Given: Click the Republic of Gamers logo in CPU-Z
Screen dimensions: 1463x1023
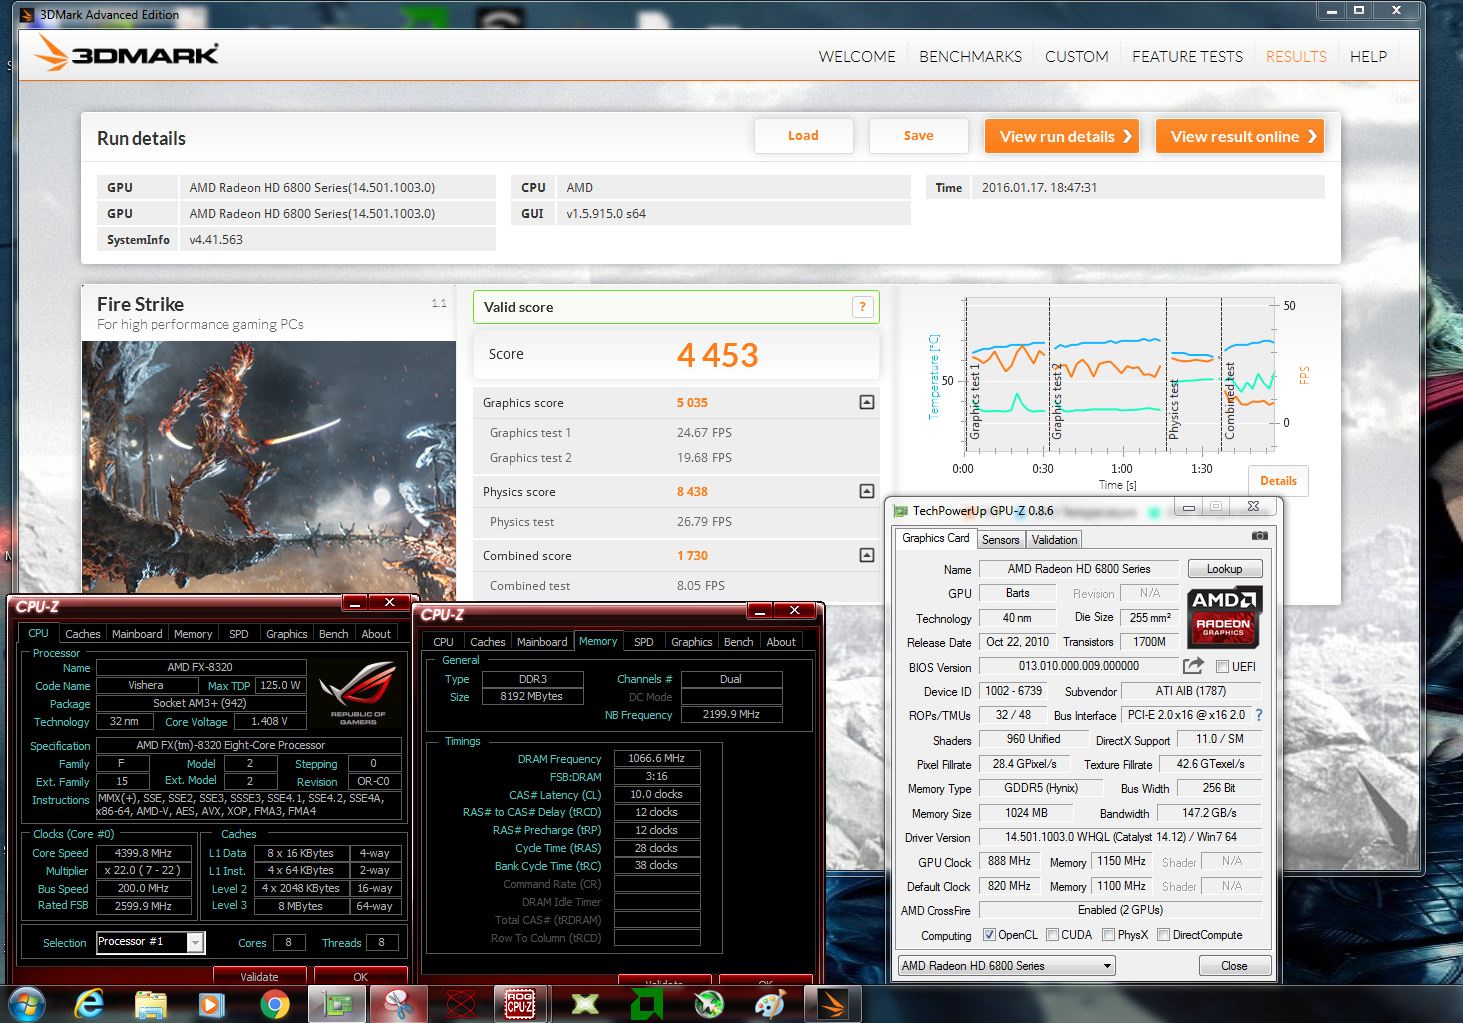Looking at the screenshot, I should pos(358,693).
